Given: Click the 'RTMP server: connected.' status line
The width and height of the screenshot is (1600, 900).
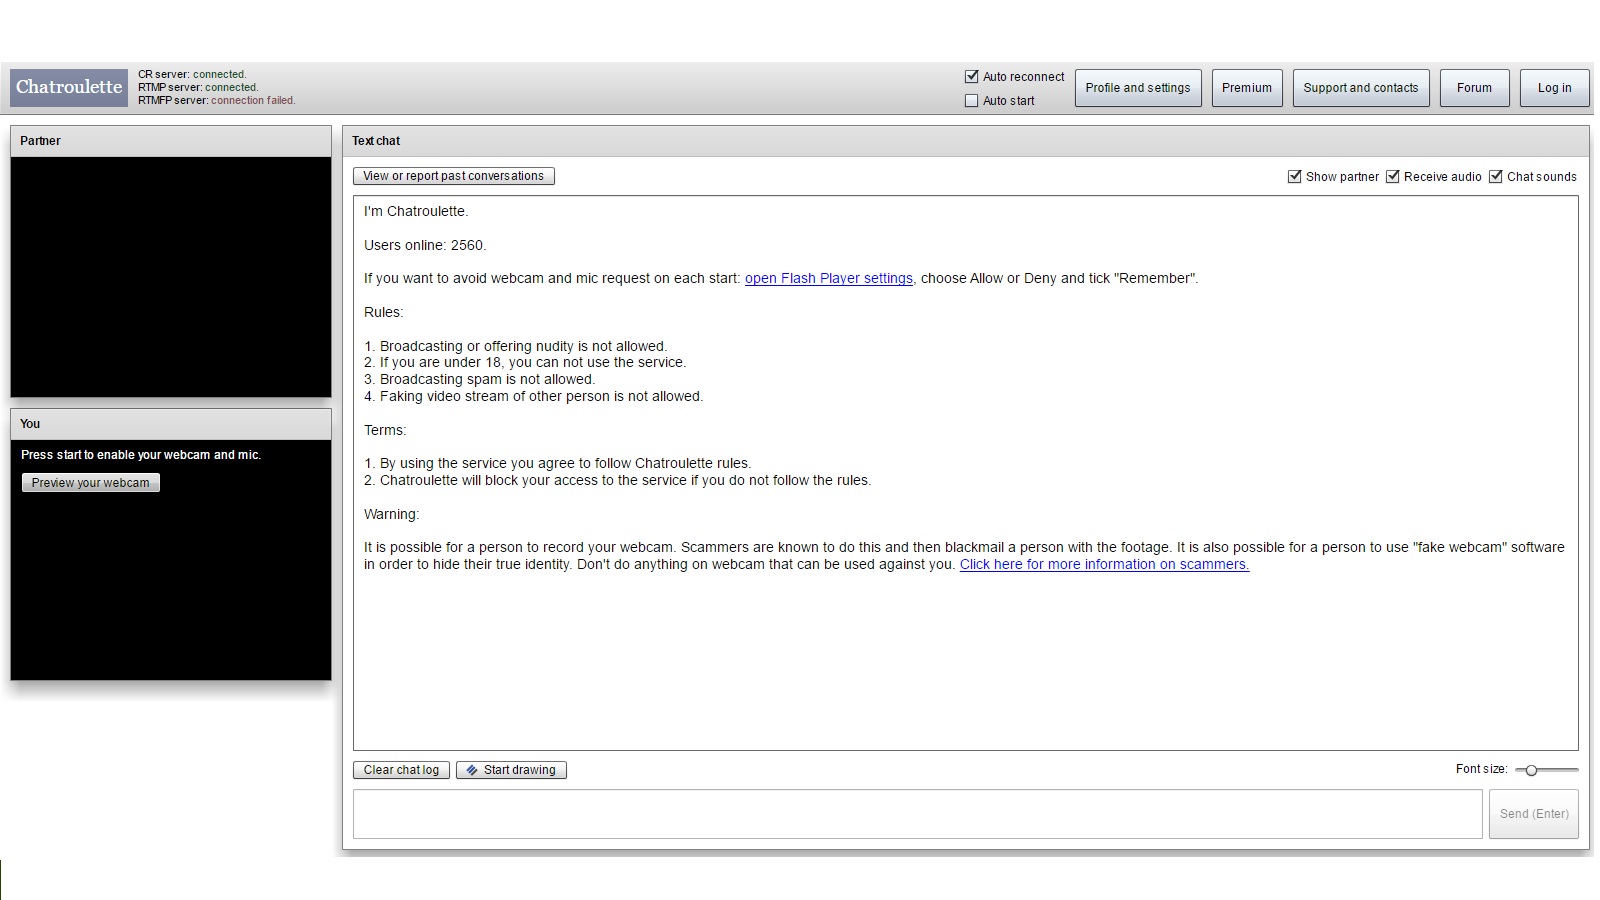Looking at the screenshot, I should pos(198,87).
